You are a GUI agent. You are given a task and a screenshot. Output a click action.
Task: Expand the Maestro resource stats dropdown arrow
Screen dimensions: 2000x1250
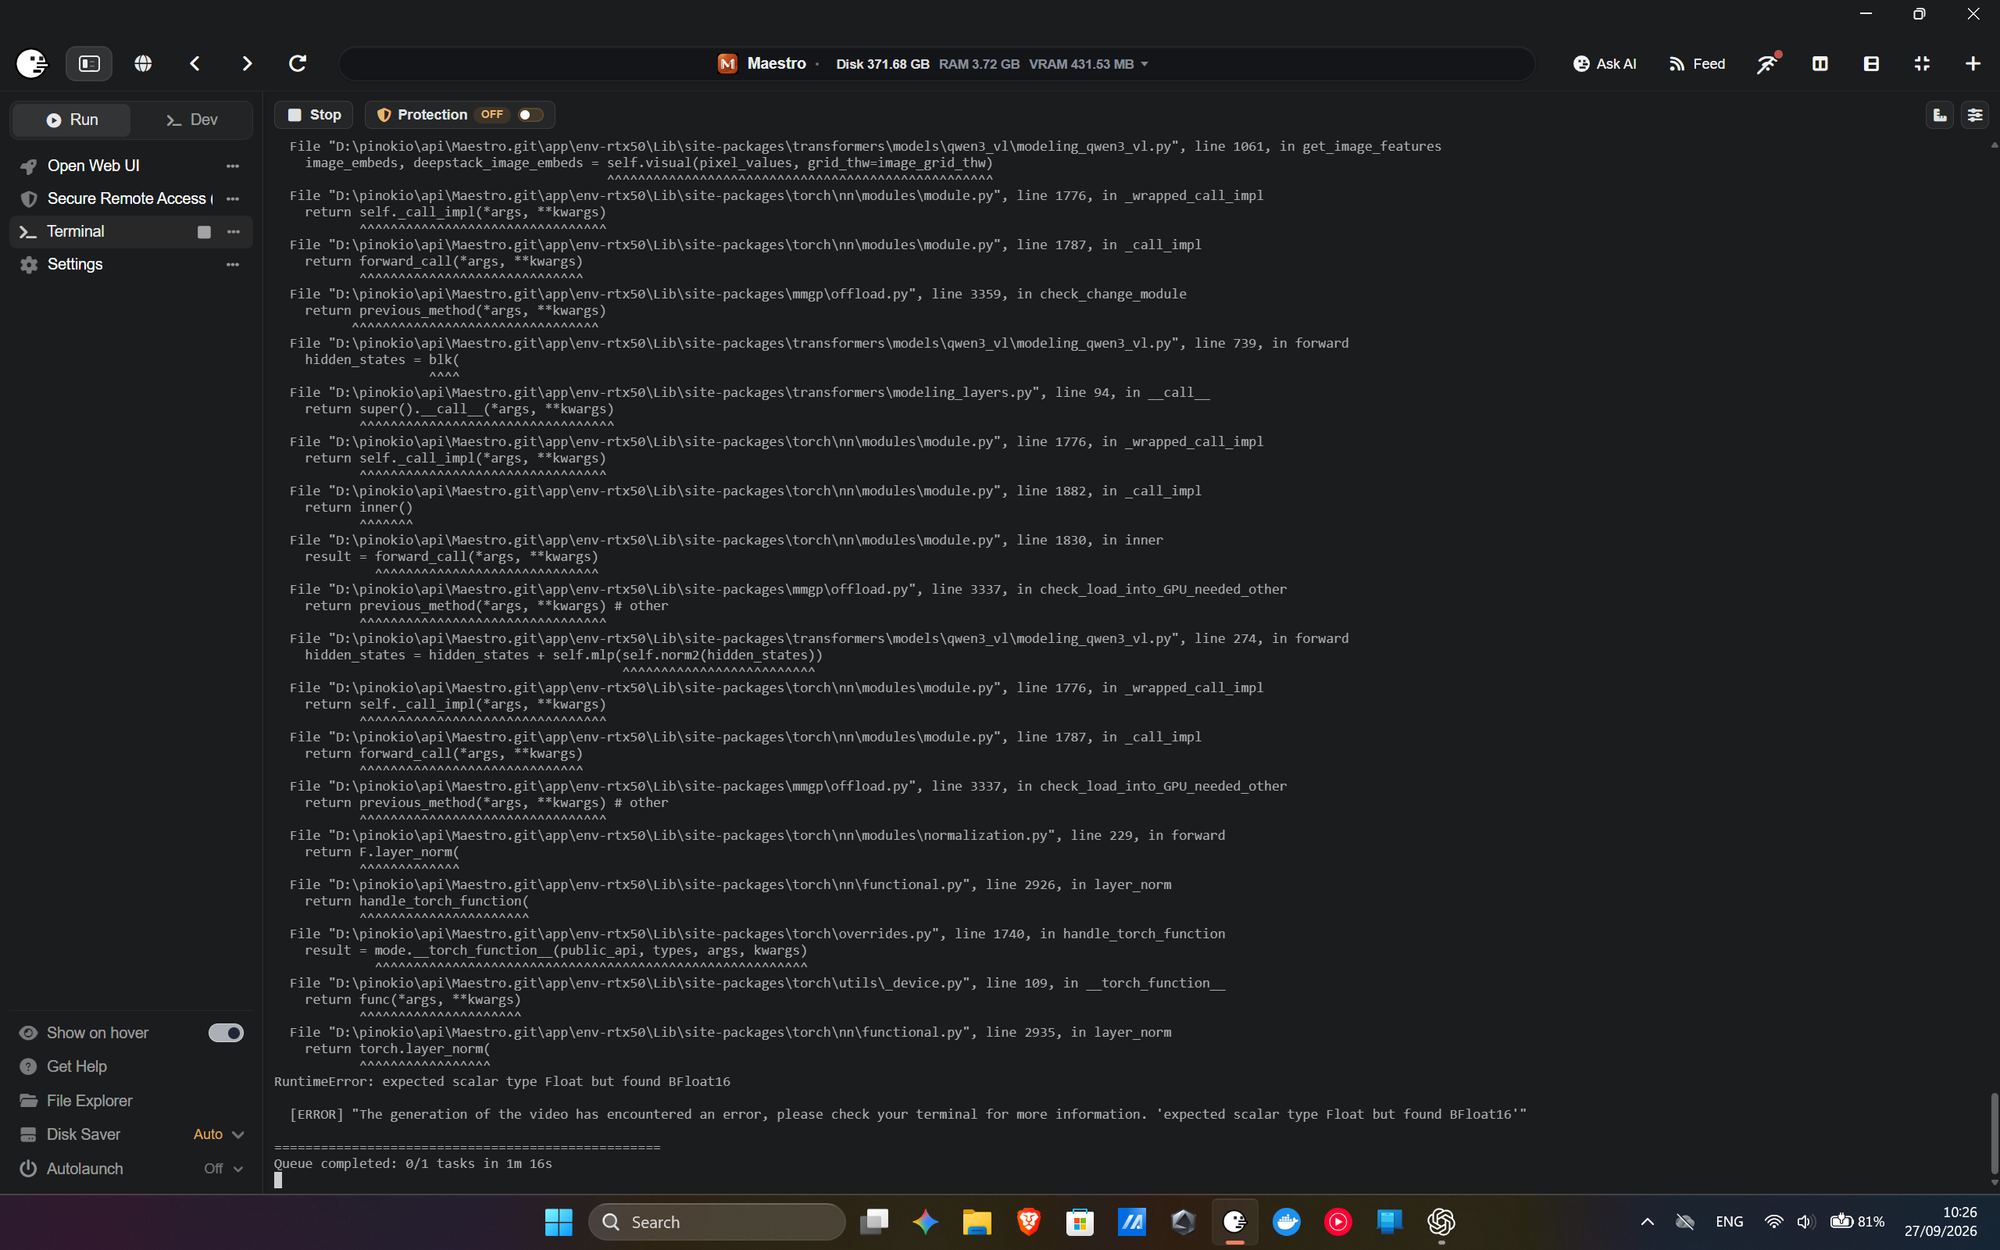tap(1144, 64)
